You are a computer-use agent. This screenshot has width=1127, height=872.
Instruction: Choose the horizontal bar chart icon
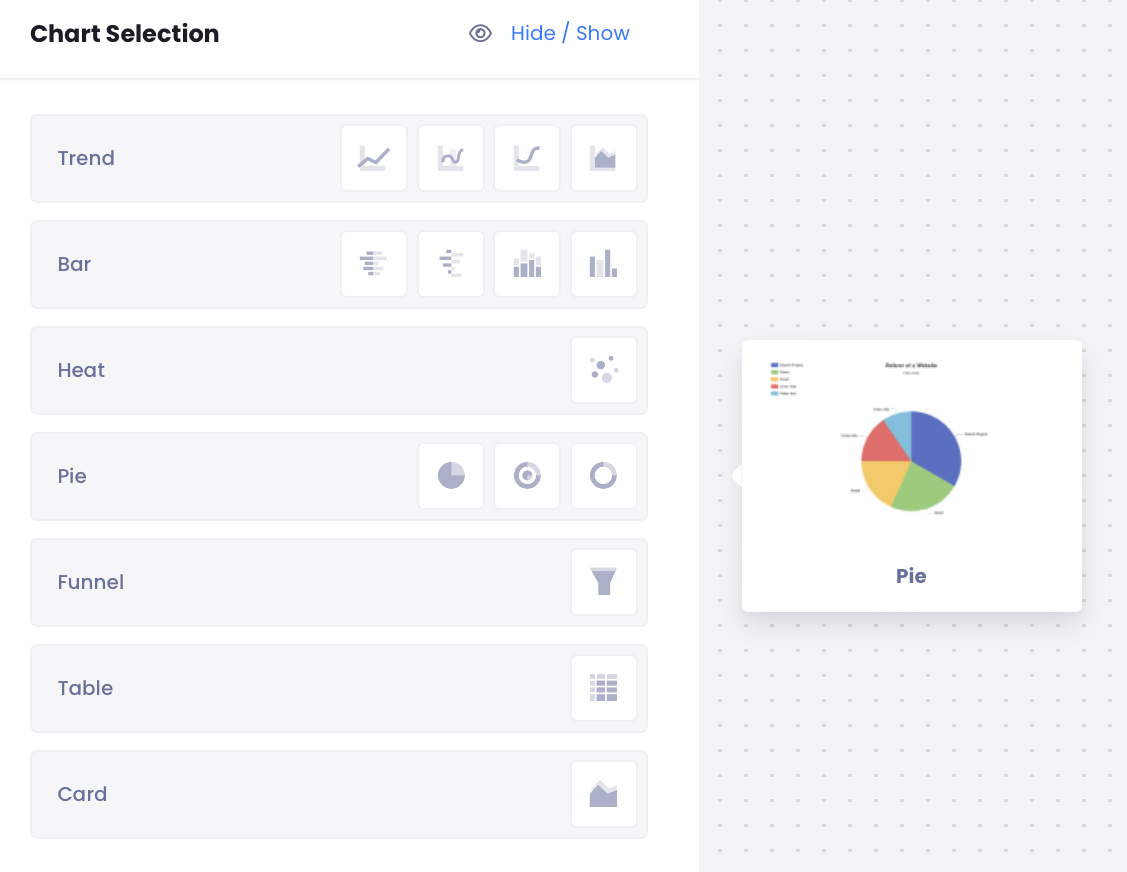point(374,264)
